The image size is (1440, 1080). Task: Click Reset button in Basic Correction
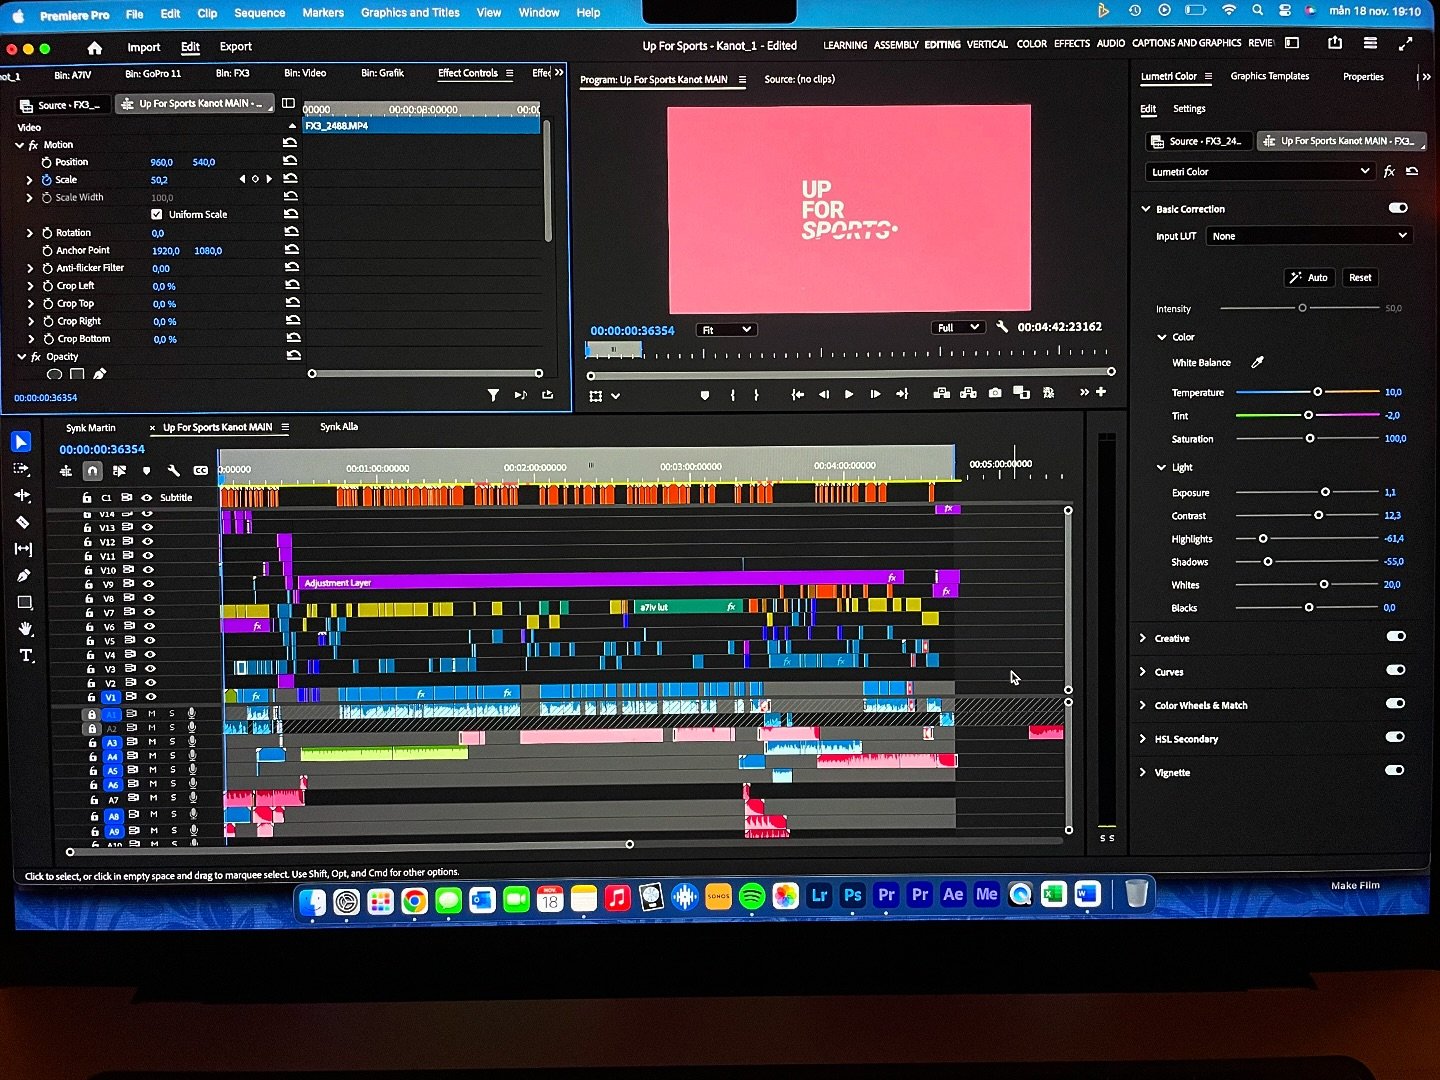[x=1360, y=278]
